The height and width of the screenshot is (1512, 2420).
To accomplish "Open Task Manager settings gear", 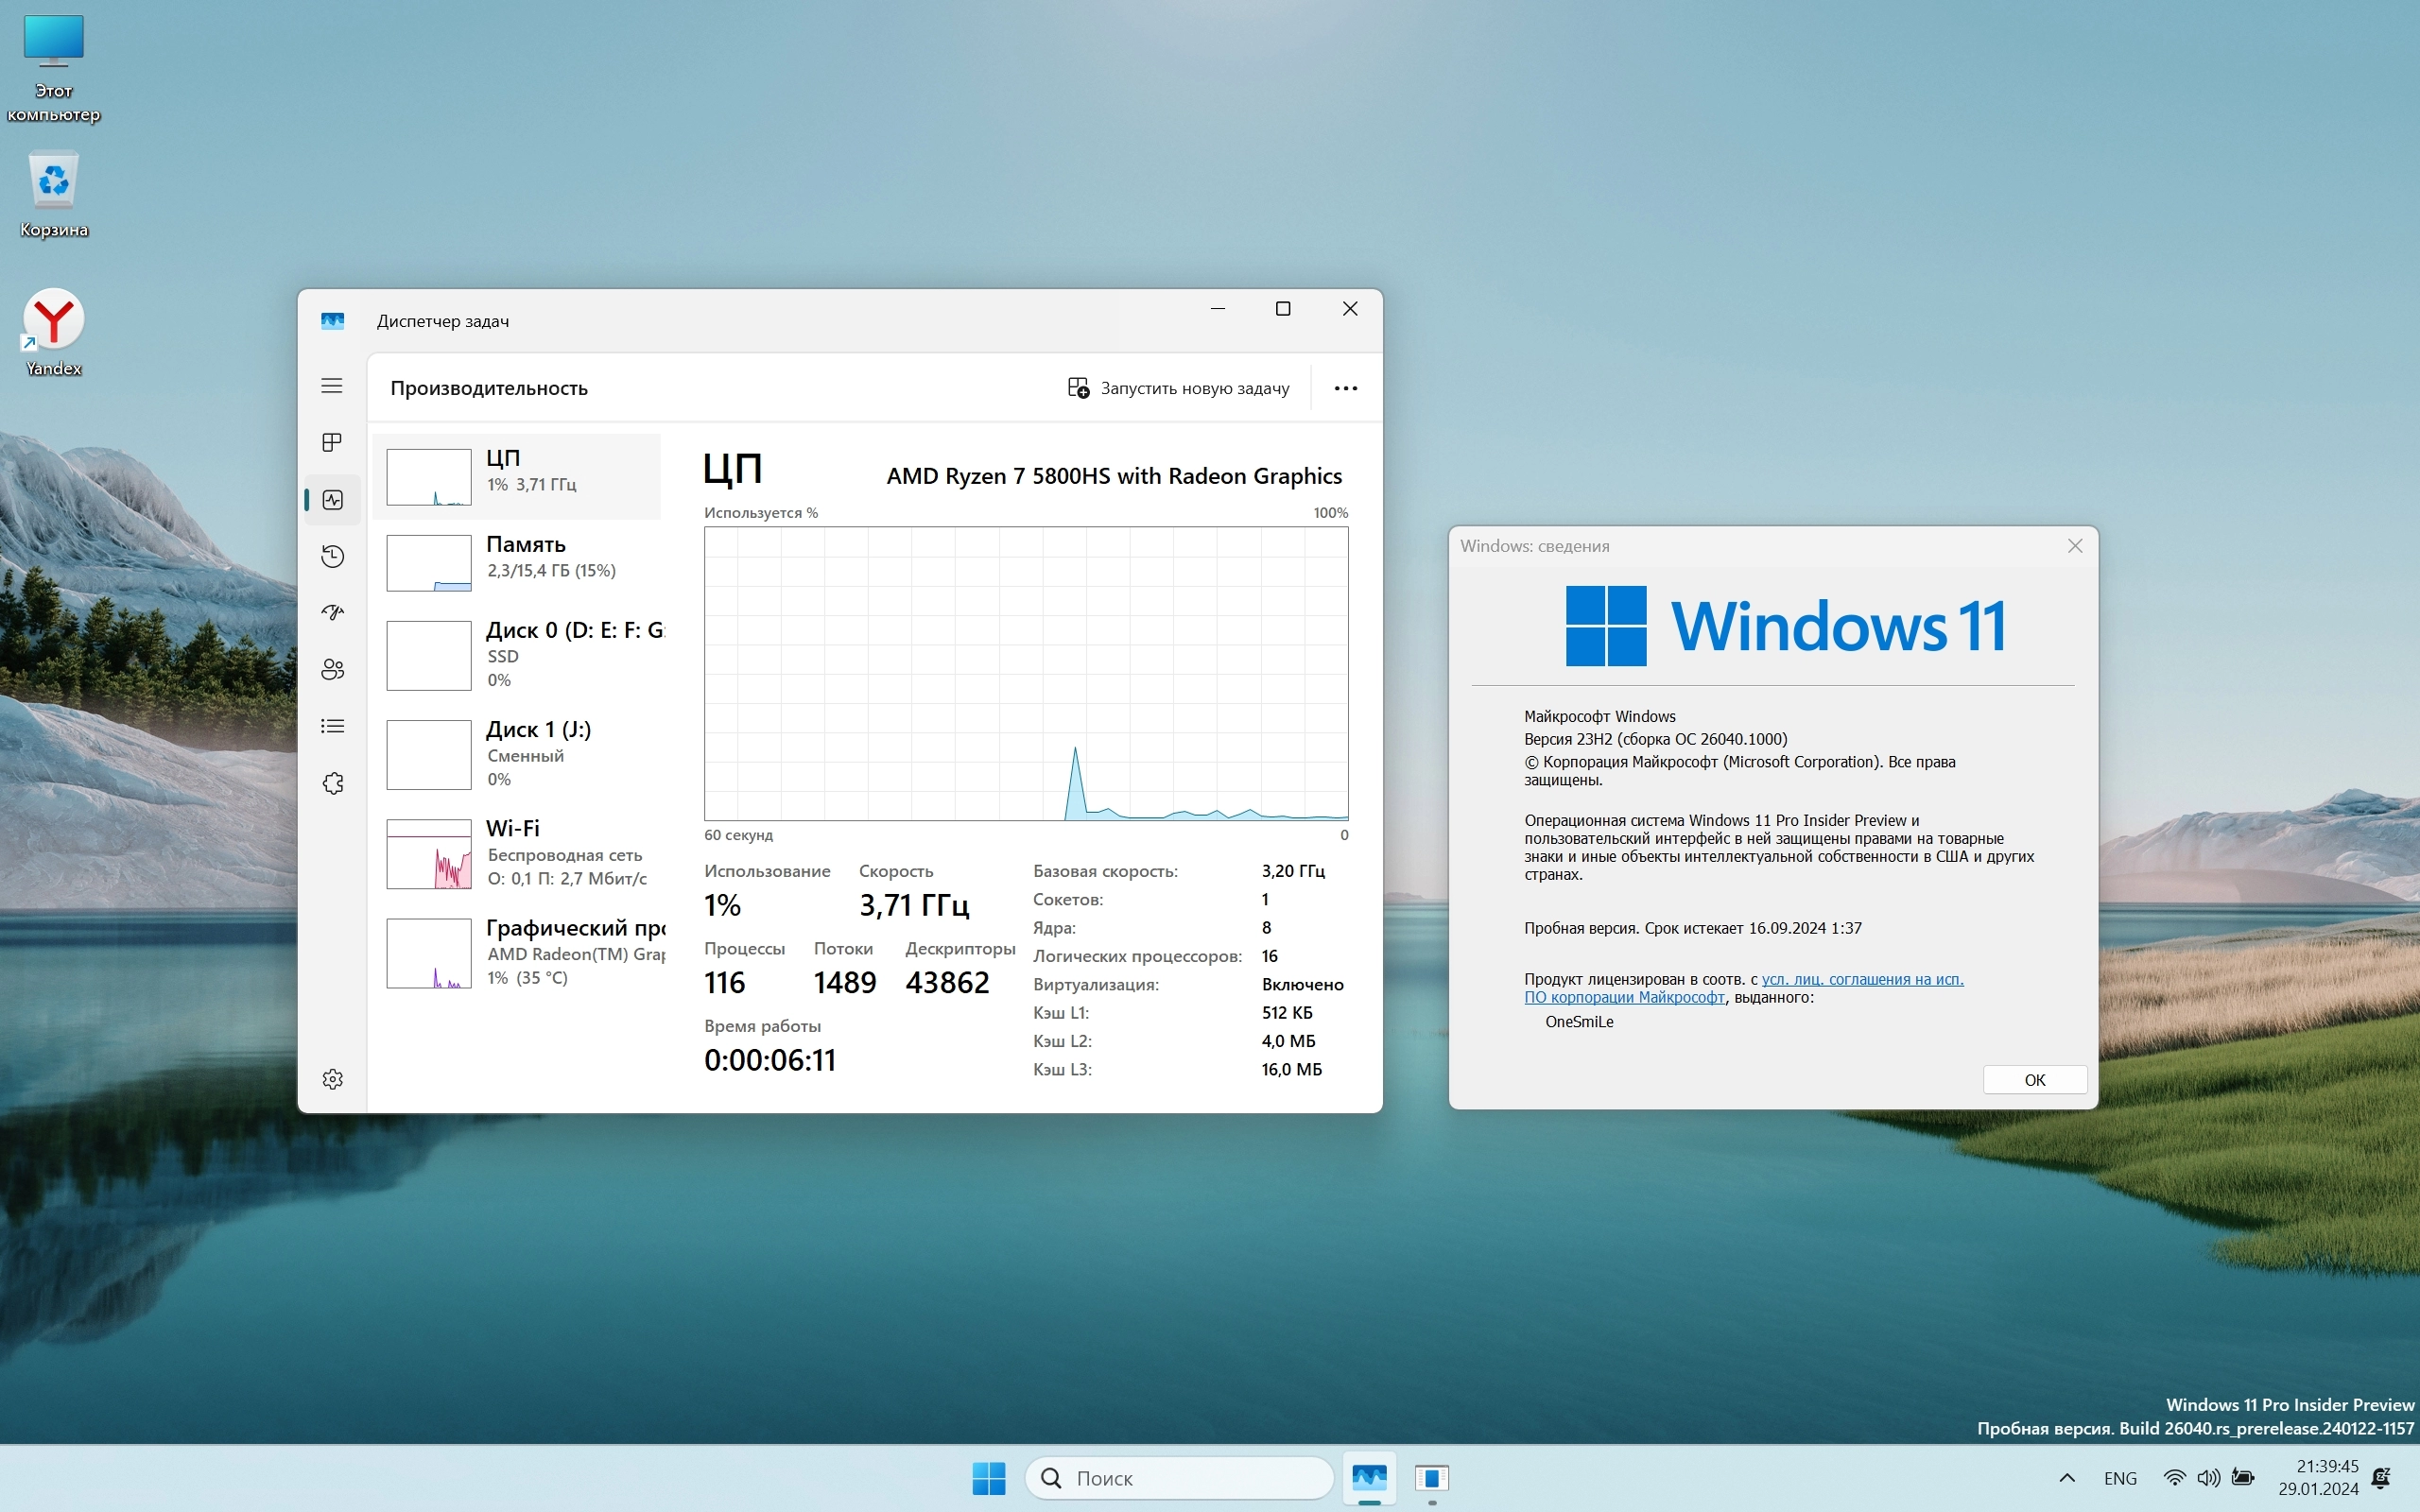I will pyautogui.click(x=332, y=1079).
